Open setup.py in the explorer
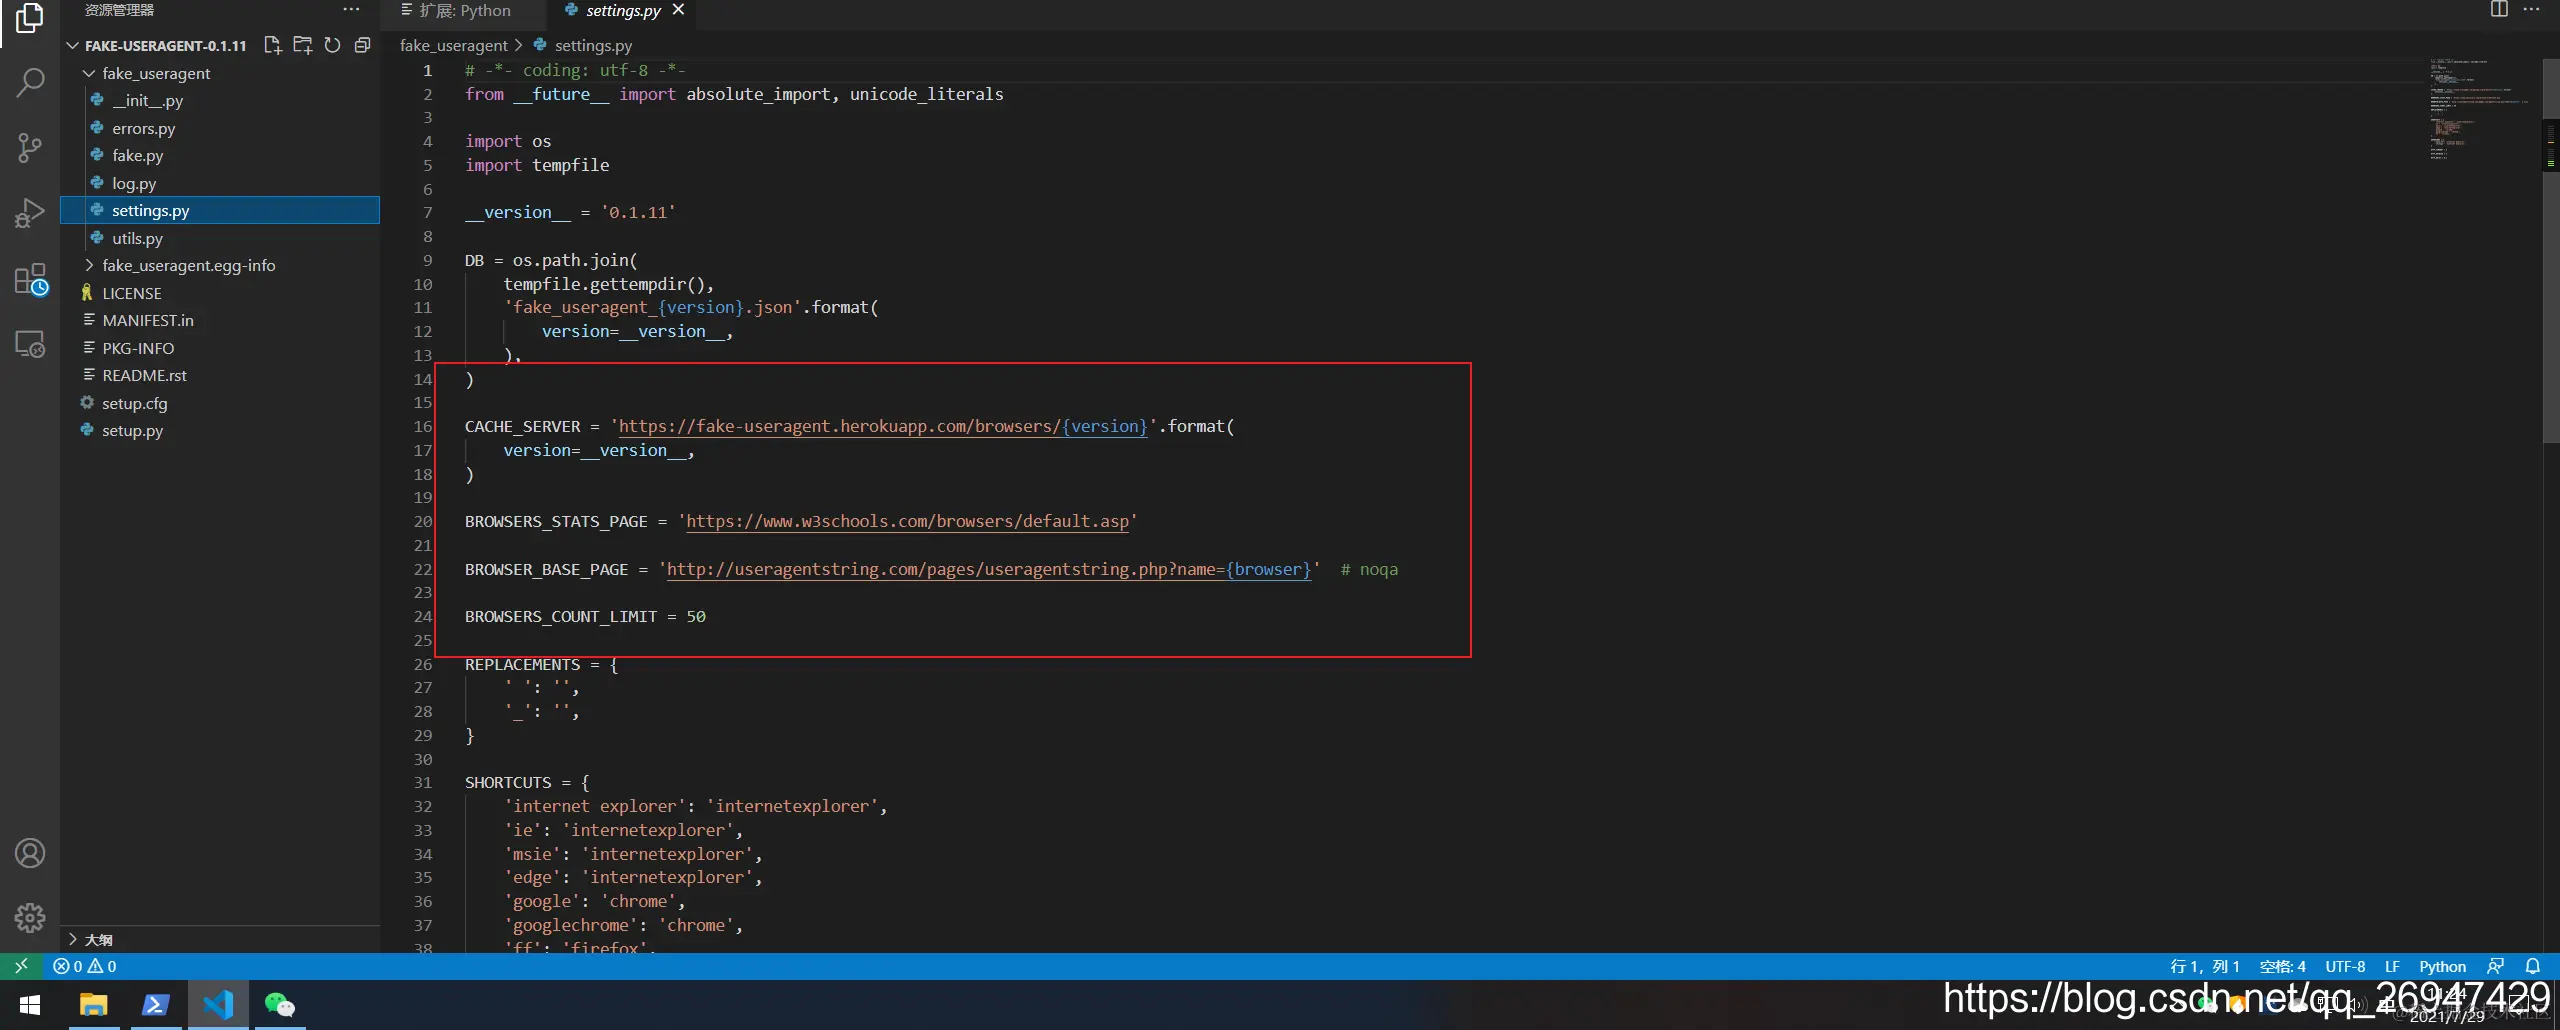2560x1030 pixels. (x=132, y=430)
